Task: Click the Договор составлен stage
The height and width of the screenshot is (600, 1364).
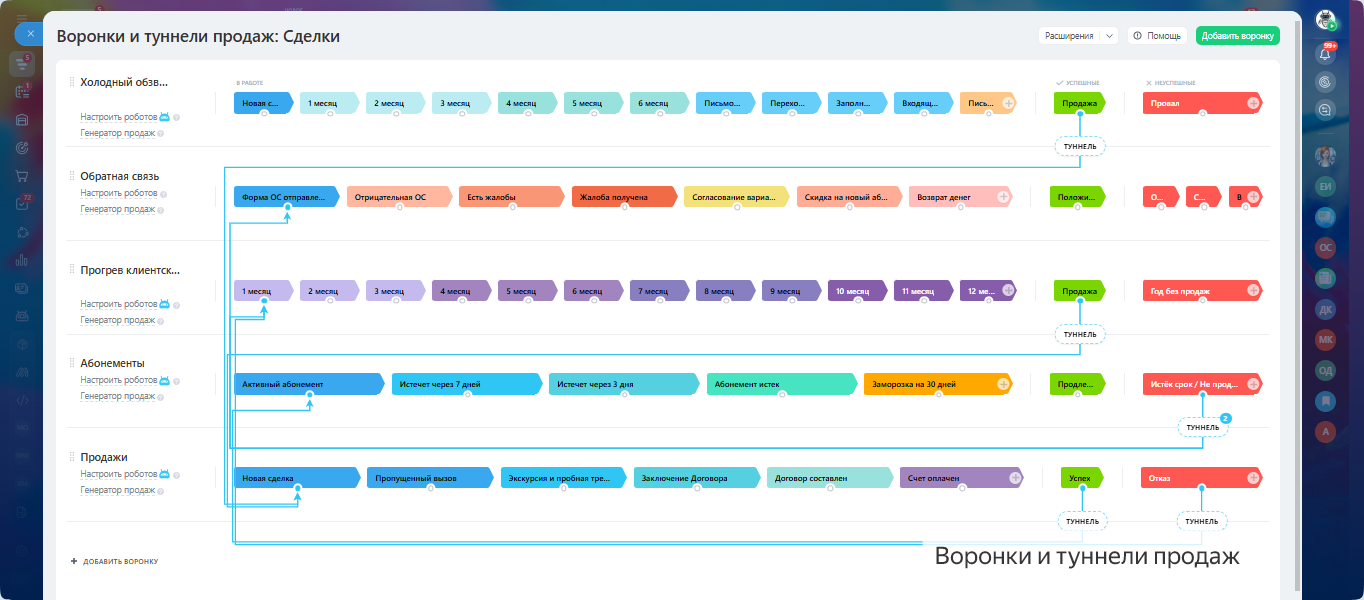Action: click(829, 478)
